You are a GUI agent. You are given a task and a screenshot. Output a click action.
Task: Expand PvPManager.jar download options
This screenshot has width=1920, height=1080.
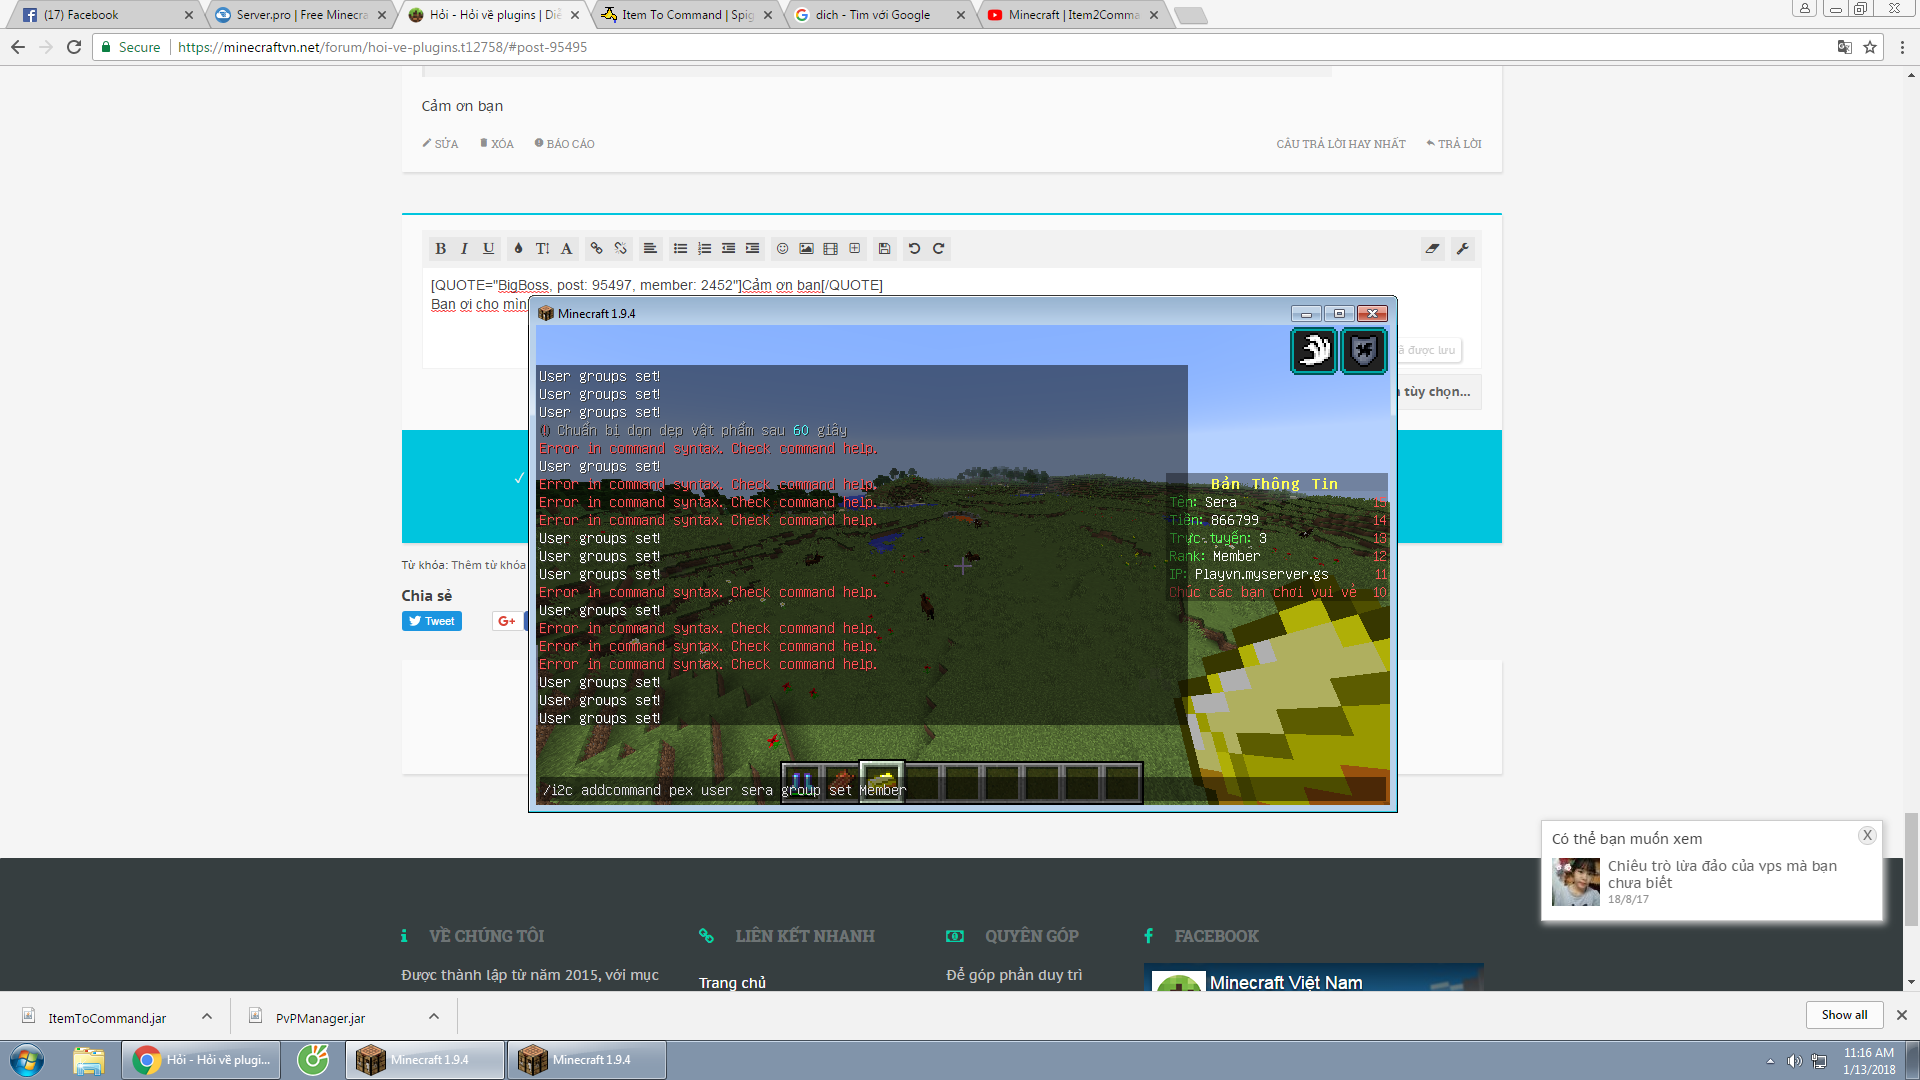click(x=434, y=1016)
